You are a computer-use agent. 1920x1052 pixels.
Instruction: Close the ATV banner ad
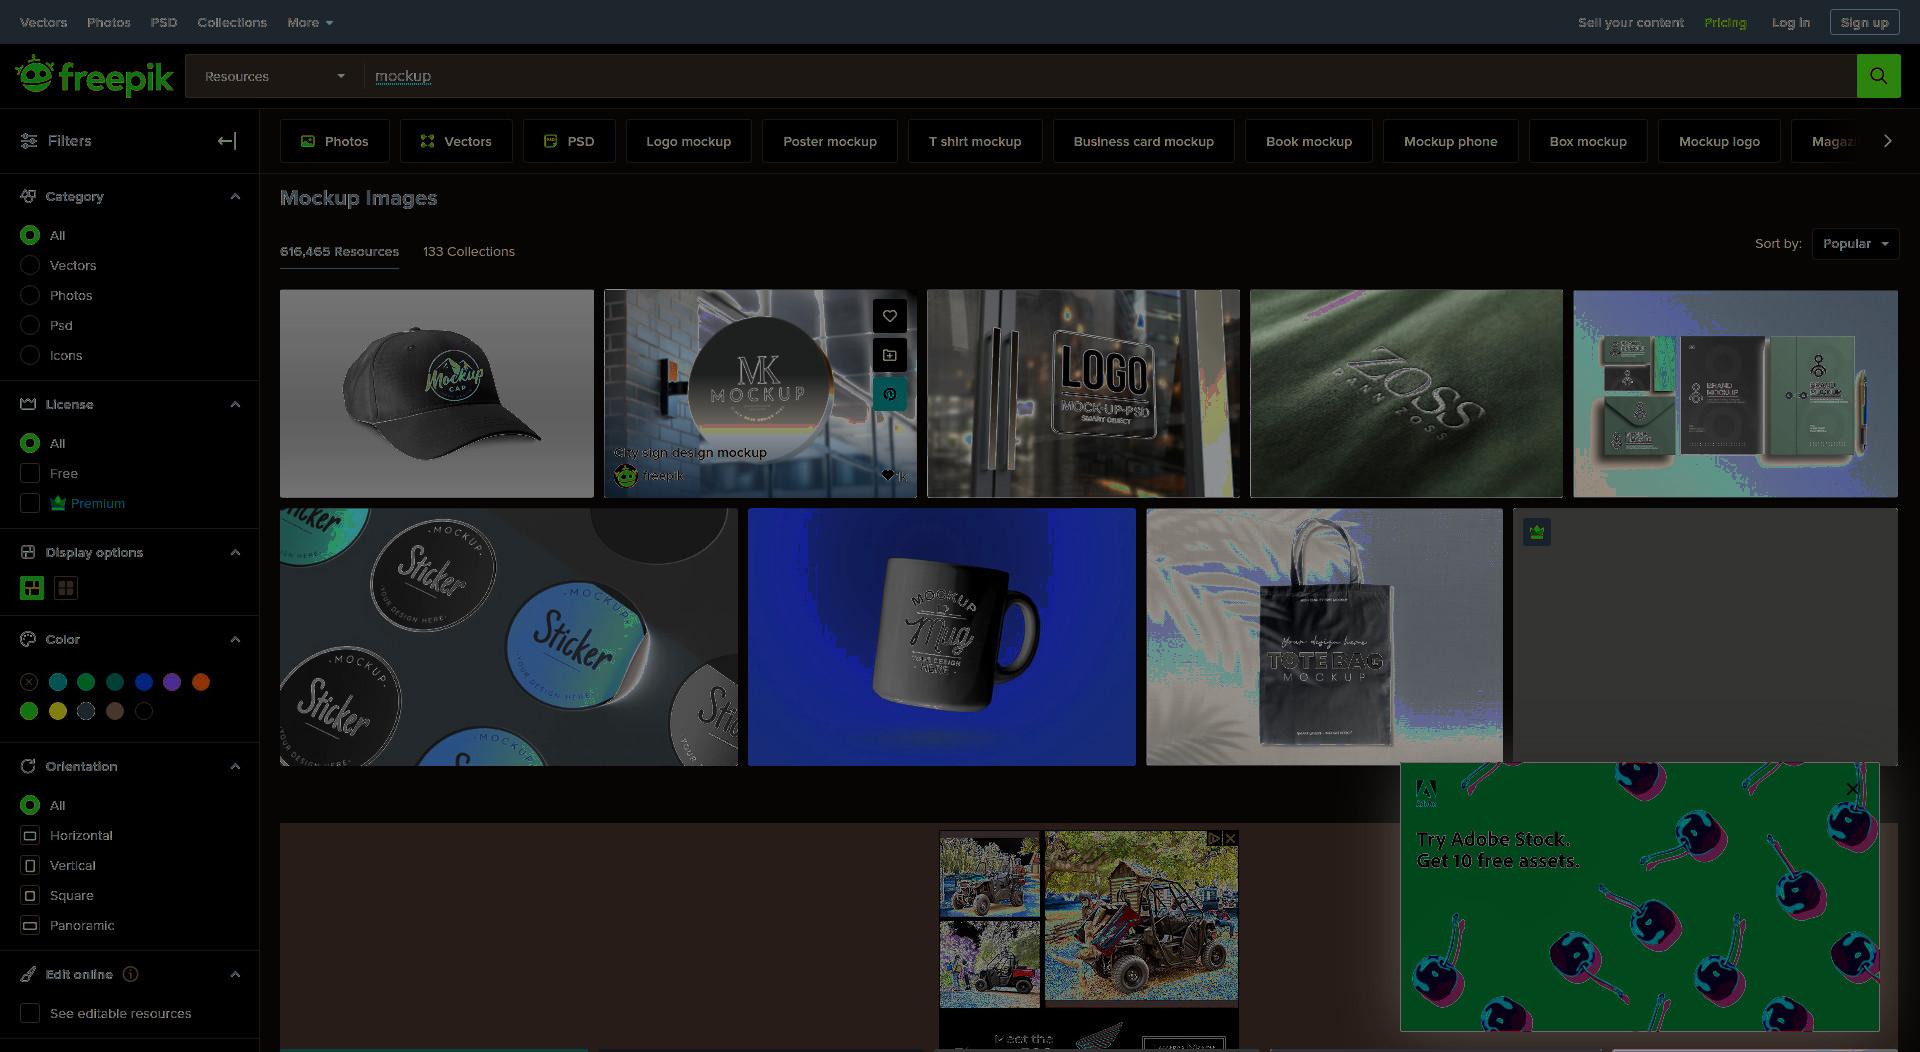1230,838
